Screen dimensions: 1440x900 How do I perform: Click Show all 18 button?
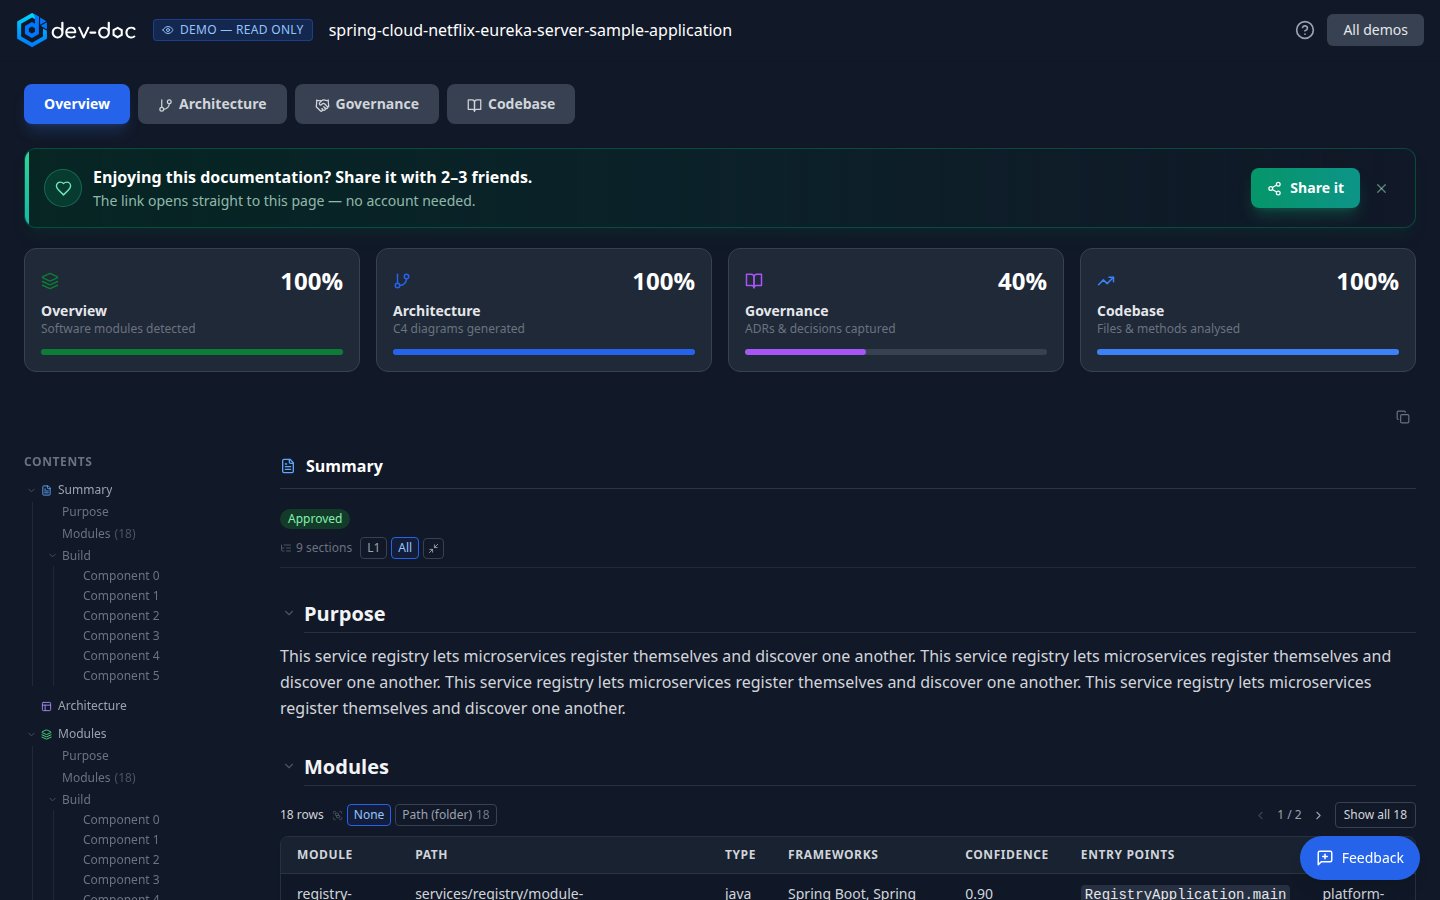coord(1375,815)
